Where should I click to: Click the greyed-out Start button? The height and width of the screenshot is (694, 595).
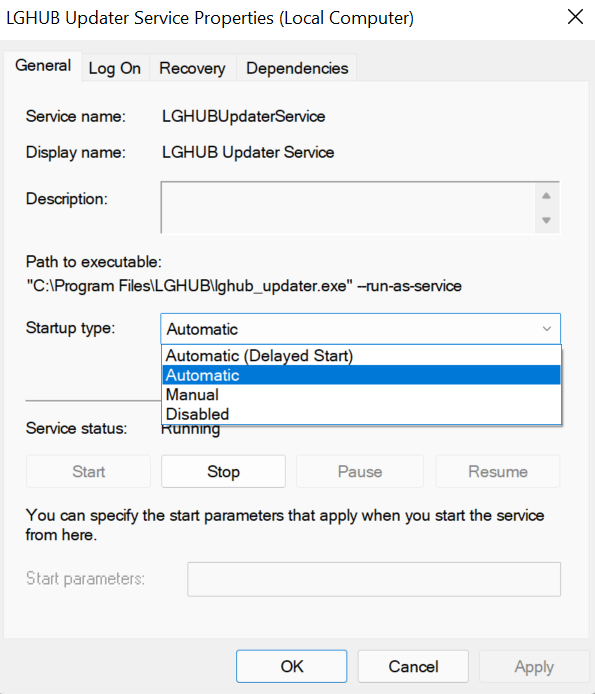89,471
